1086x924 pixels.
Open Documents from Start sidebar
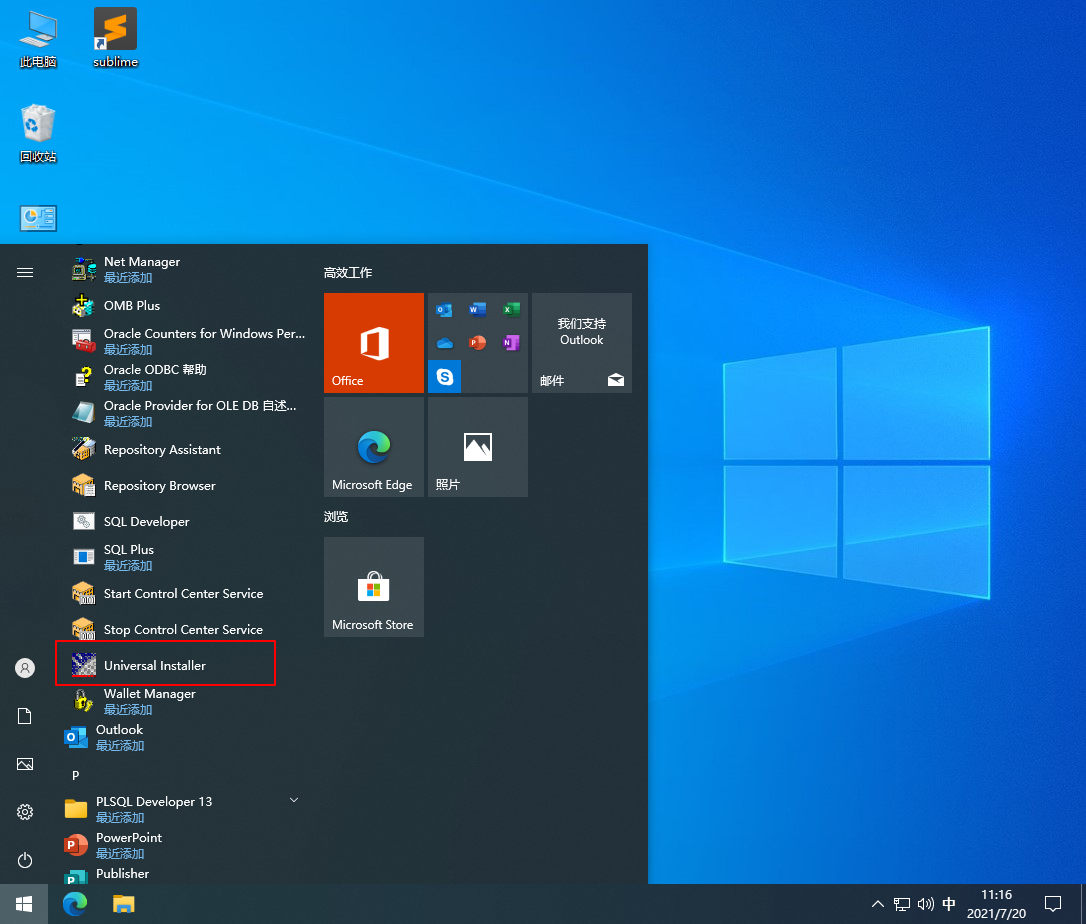pos(25,716)
